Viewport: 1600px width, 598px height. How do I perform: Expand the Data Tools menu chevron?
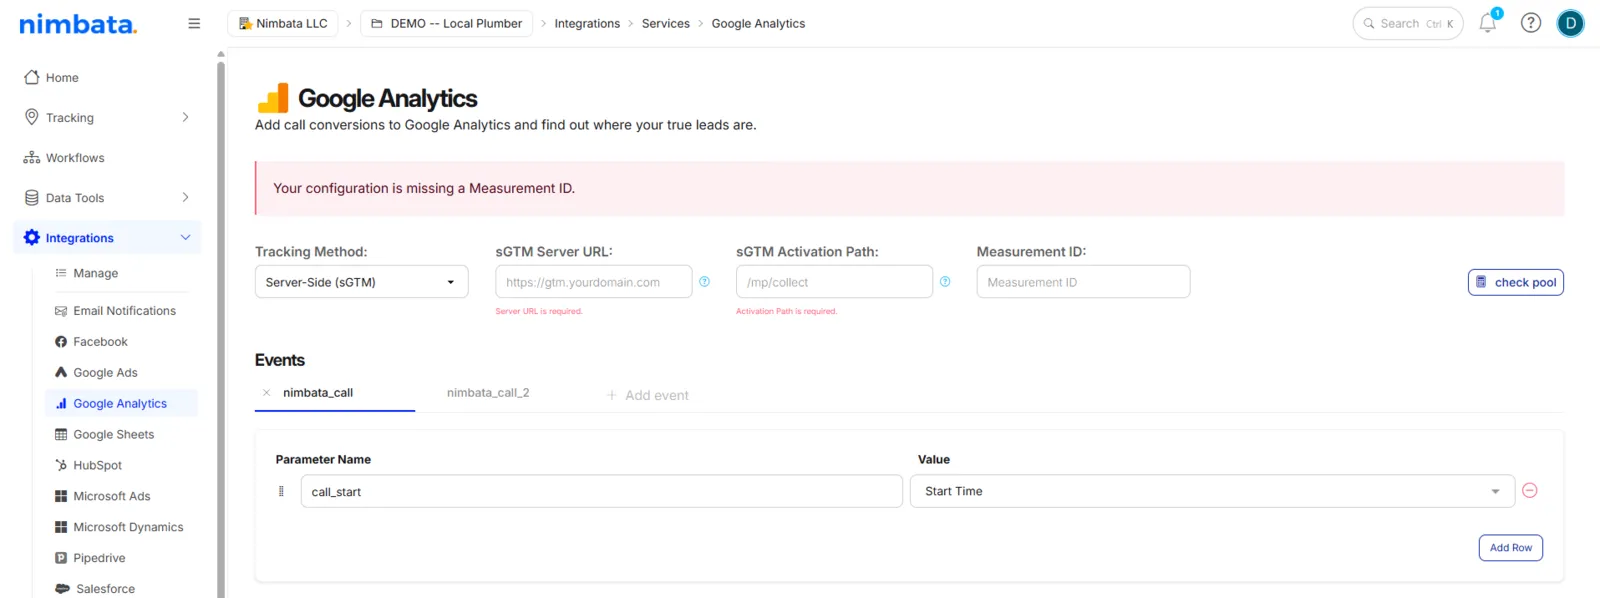185,197
